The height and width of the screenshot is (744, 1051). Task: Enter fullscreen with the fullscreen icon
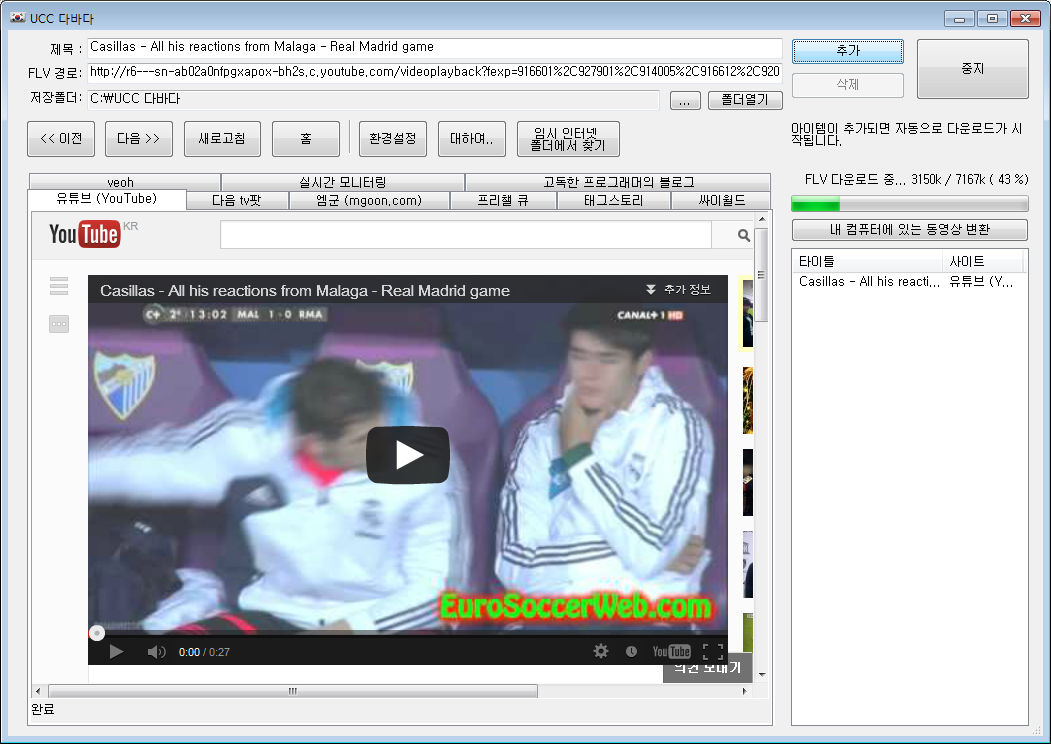click(x=713, y=652)
